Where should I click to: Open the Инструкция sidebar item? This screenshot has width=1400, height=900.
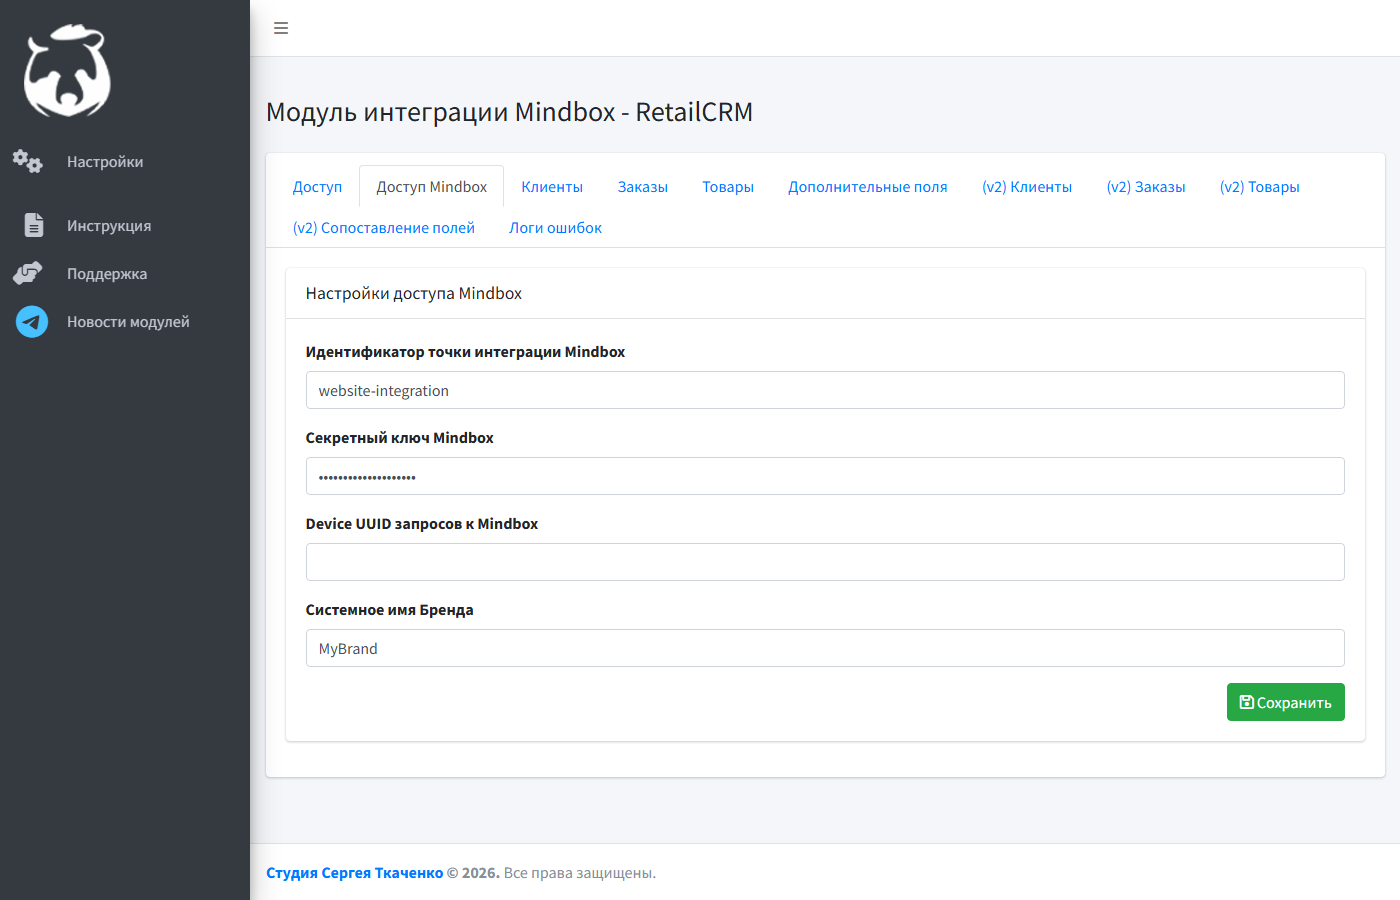pos(125,226)
